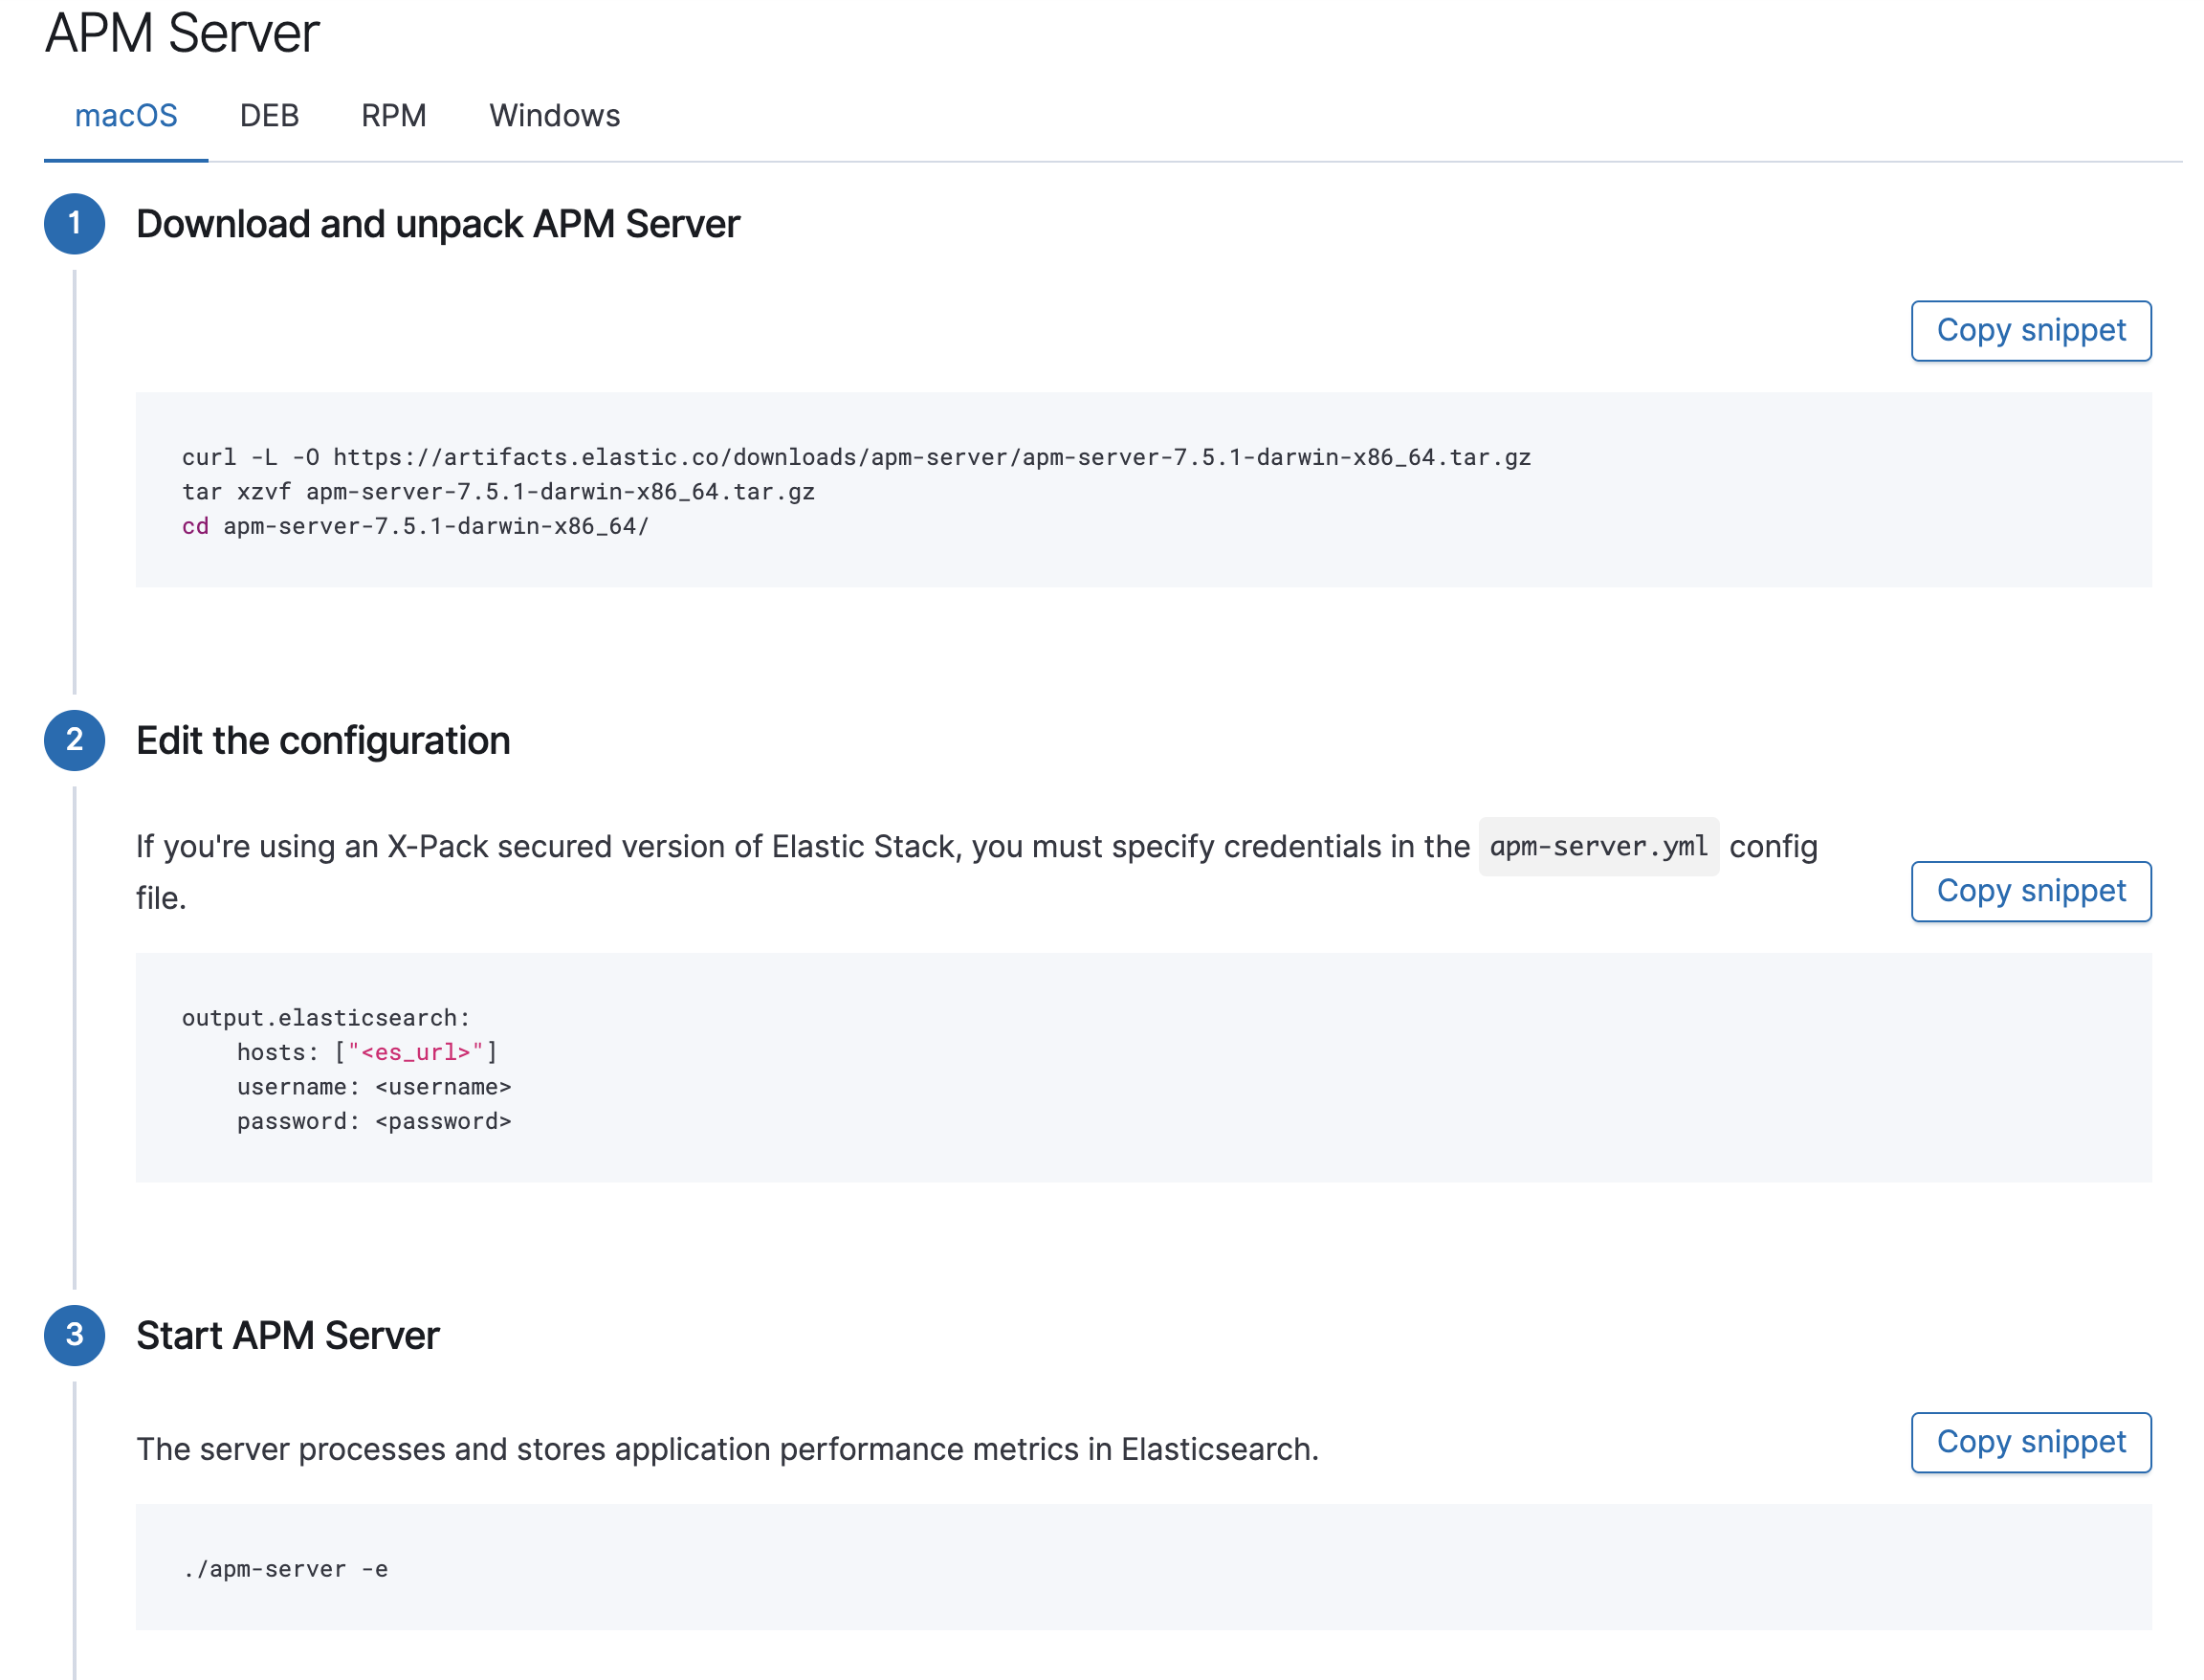This screenshot has width=2204, height=1680.
Task: Click the apm-server.yml inline code label
Action: (1598, 847)
